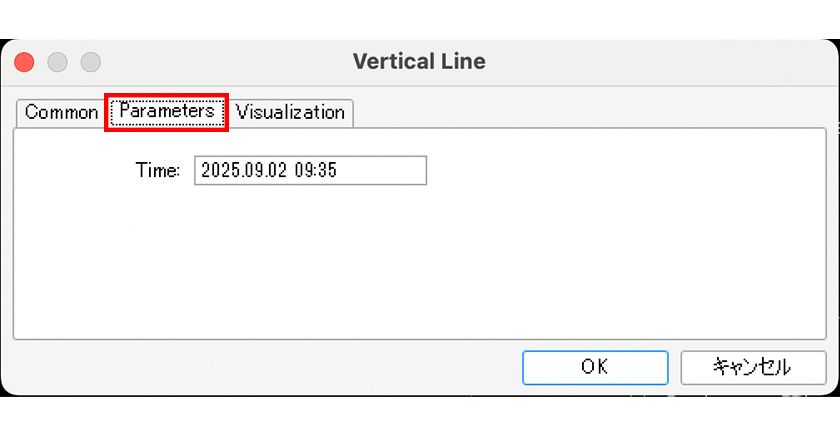Show the vertical line's Visualization settings tab
The image size is (840, 436).
pyautogui.click(x=290, y=112)
